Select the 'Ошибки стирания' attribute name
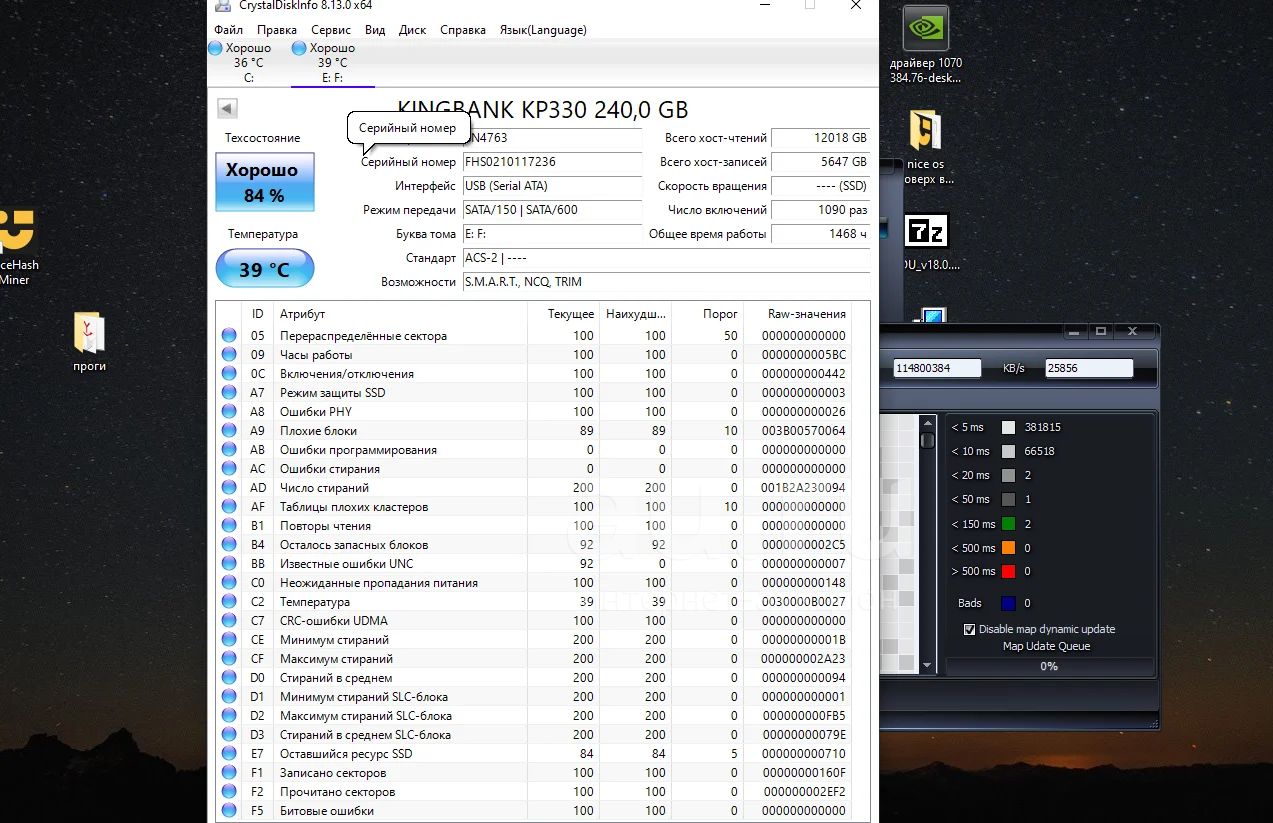The width and height of the screenshot is (1273, 823). [330, 469]
